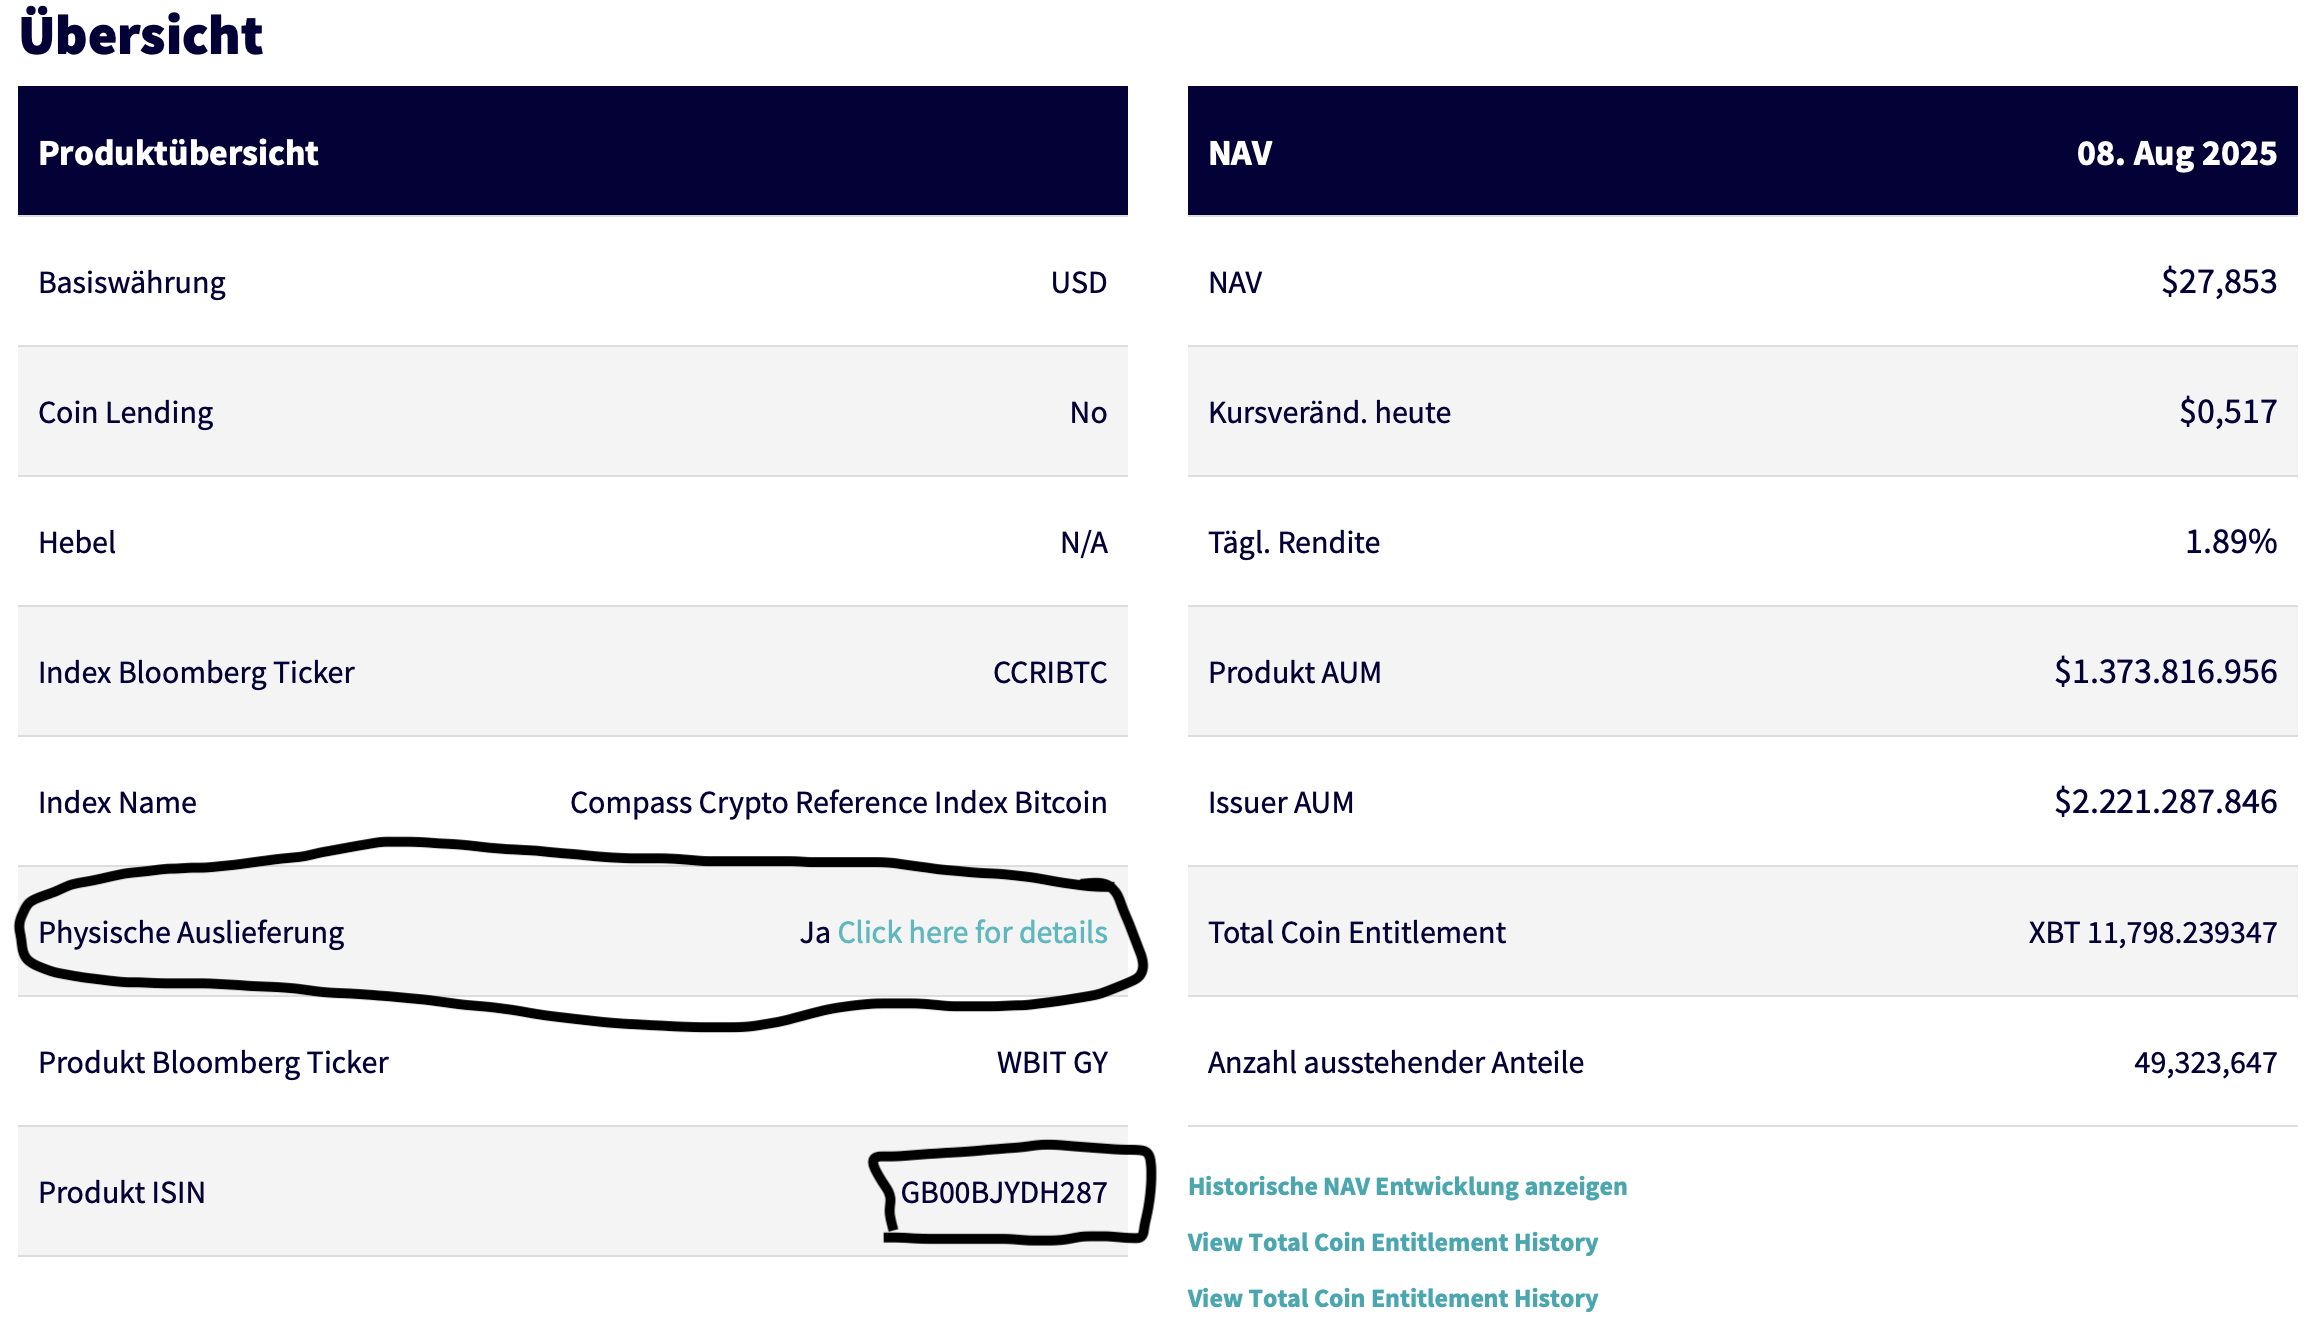Click the 'Coin Lending' row label
2312x1322 pixels.
pos(125,412)
